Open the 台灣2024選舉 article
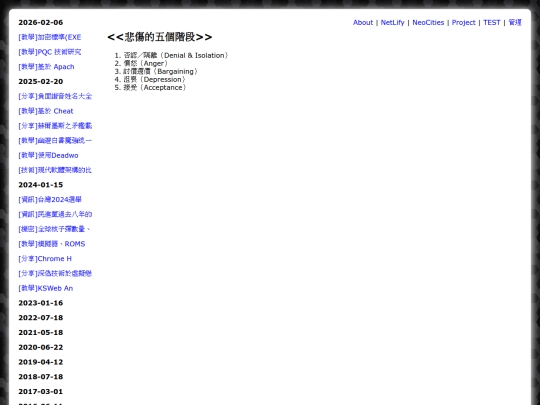The width and height of the screenshot is (540, 405). coord(50,200)
